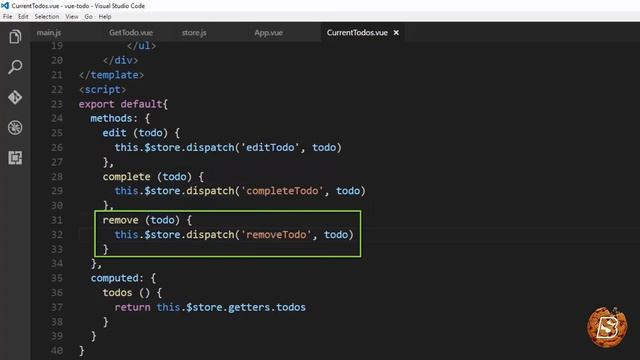Image resolution: width=640 pixels, height=360 pixels.
Task: Click the 'return this.$store.getters.todos' line
Action: 210,307
